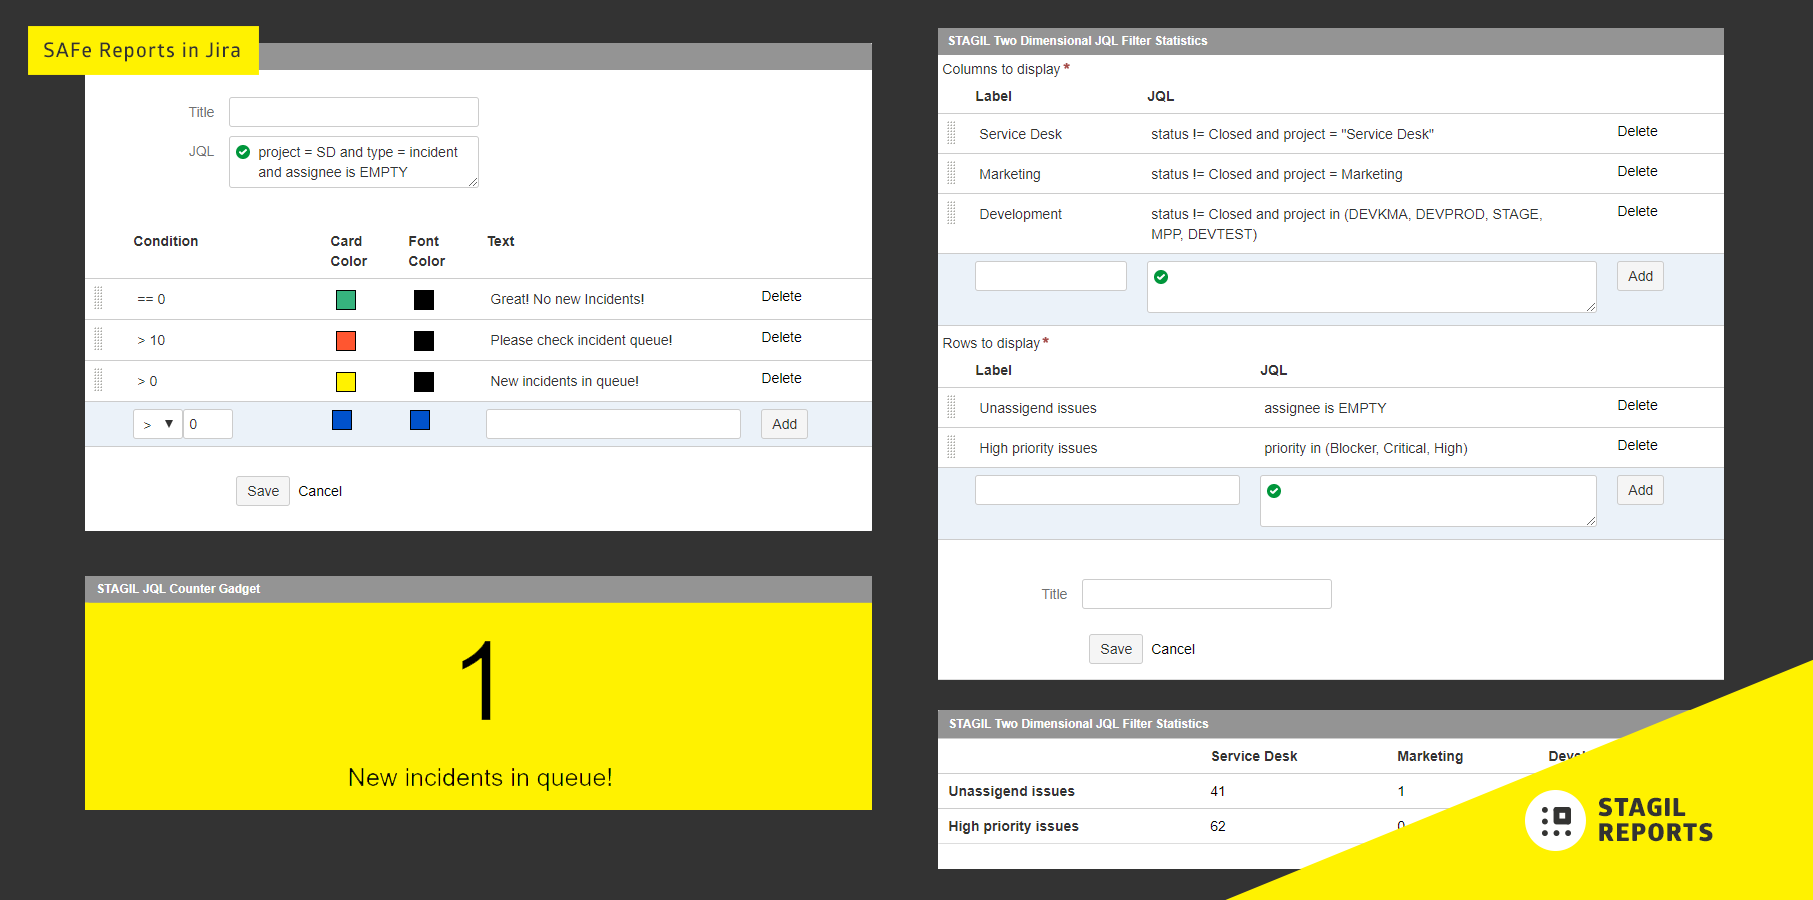Grab the drag handle of the '> 0' condition row

click(98, 380)
